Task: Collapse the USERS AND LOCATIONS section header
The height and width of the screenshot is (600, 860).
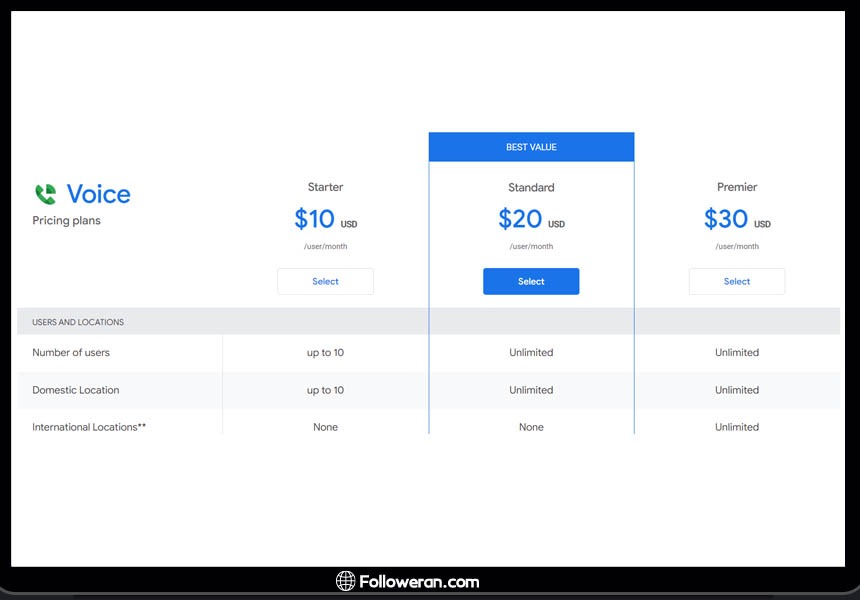Action: 78,322
